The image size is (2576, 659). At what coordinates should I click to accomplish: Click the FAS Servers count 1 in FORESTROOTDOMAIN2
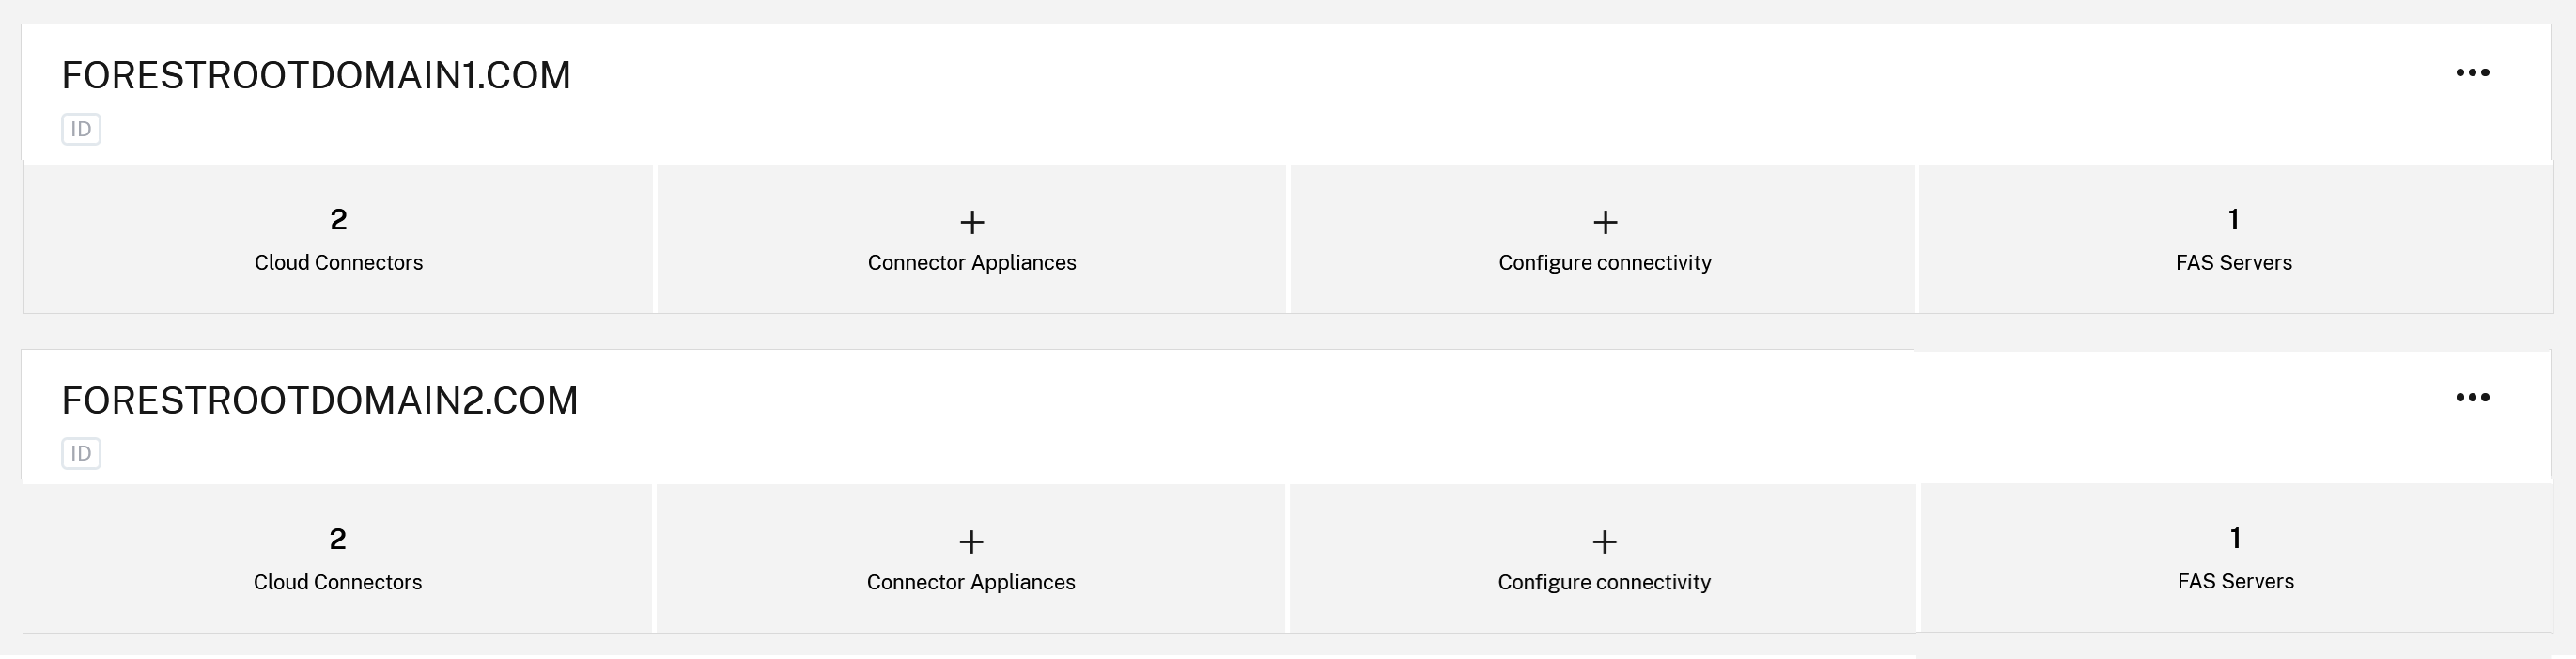pyautogui.click(x=2236, y=539)
